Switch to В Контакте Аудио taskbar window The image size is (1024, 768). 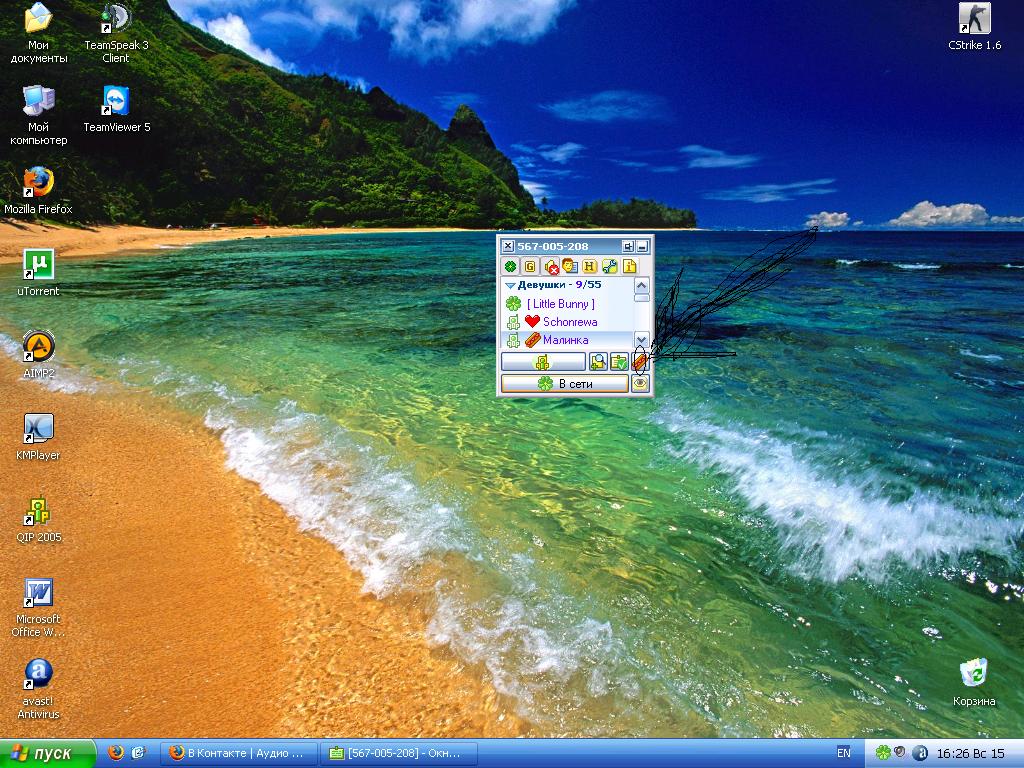click(238, 754)
